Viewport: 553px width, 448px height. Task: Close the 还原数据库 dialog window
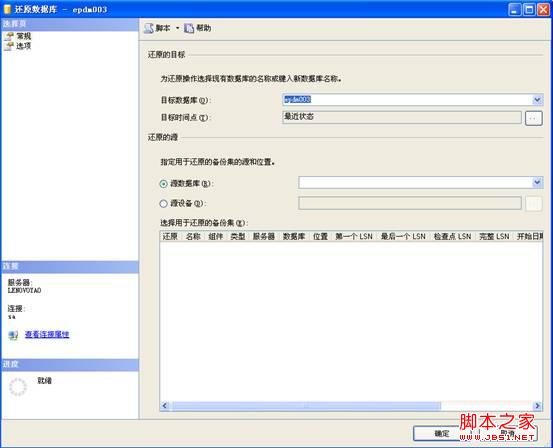543,10
